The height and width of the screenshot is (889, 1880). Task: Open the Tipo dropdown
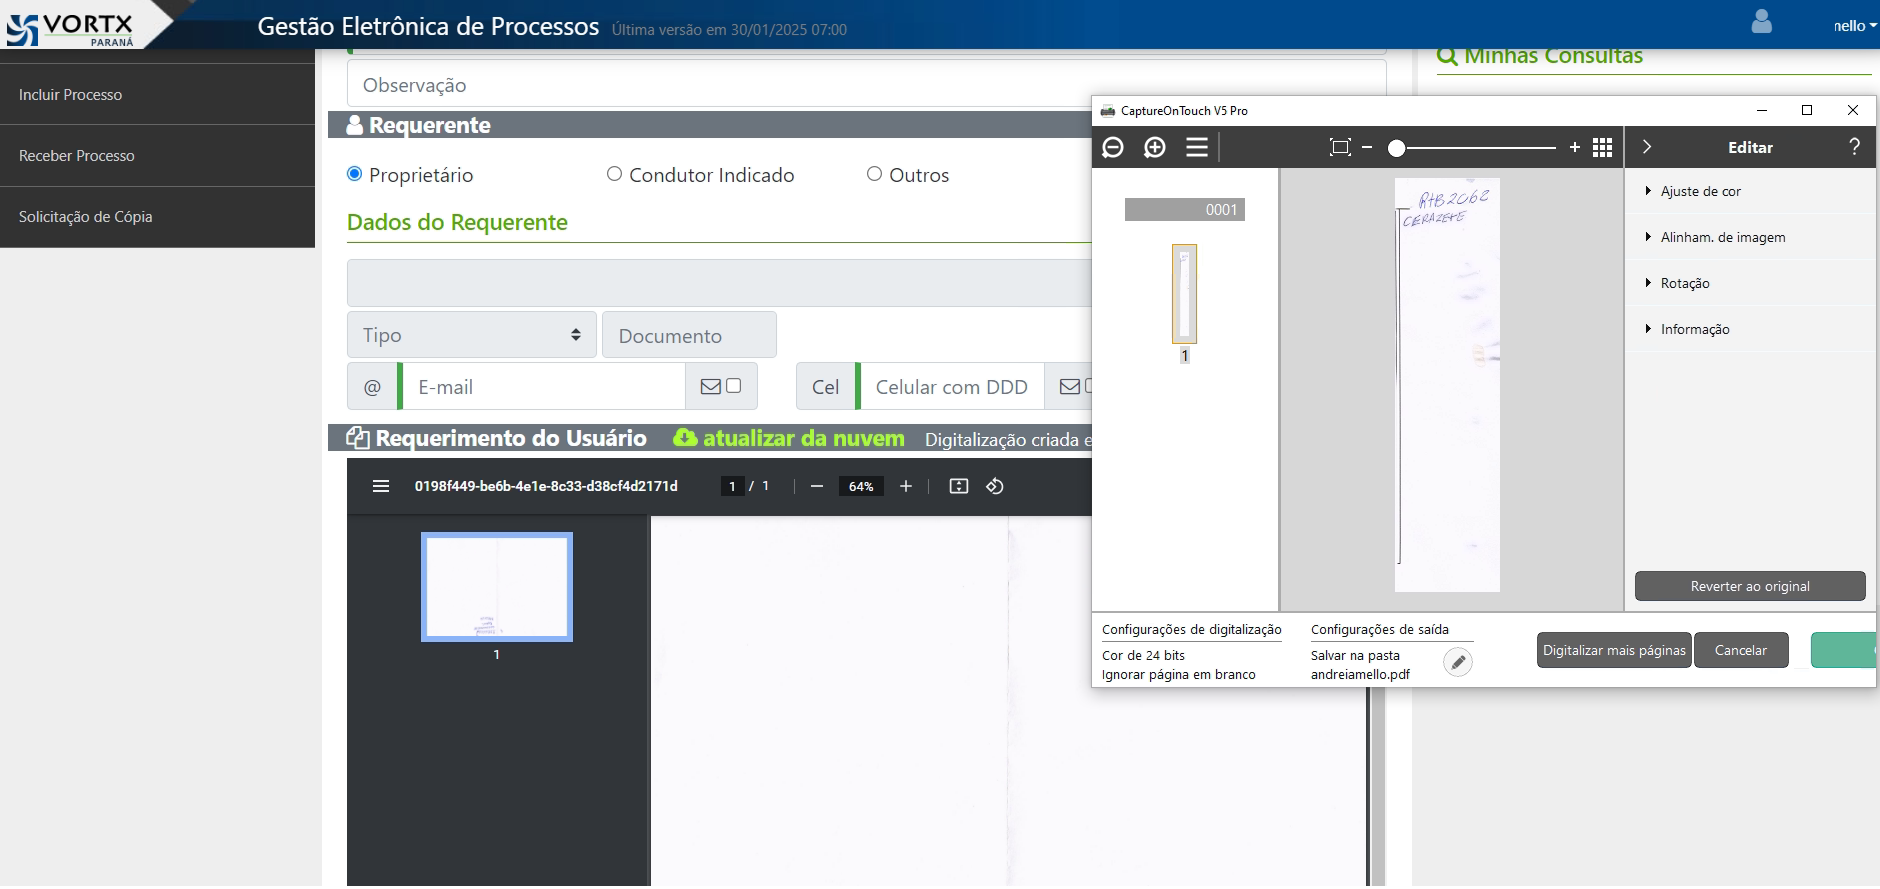point(472,335)
